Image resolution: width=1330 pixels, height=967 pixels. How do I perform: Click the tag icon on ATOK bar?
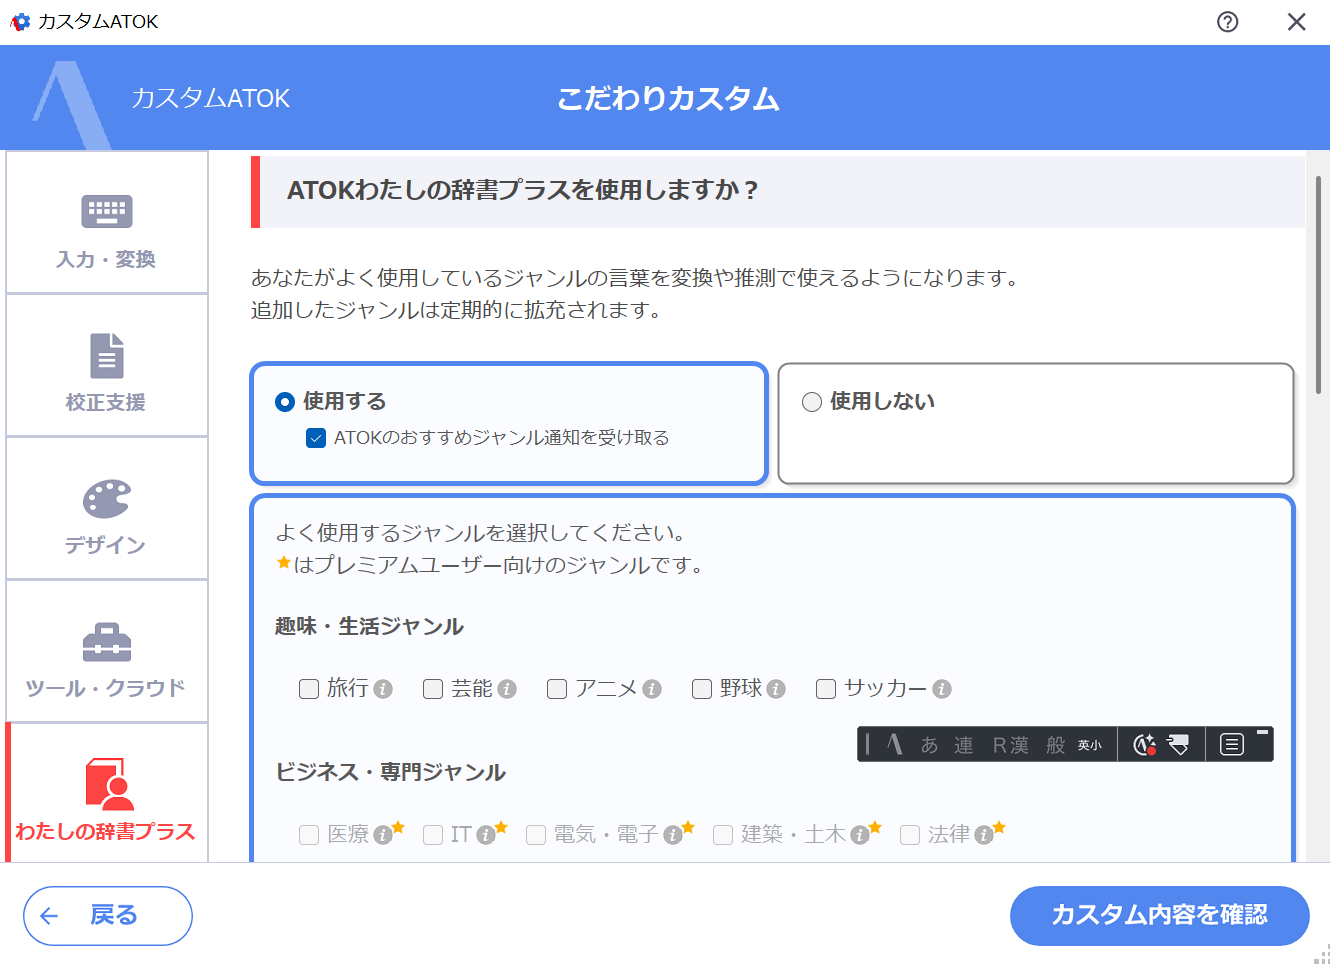coord(1179,745)
